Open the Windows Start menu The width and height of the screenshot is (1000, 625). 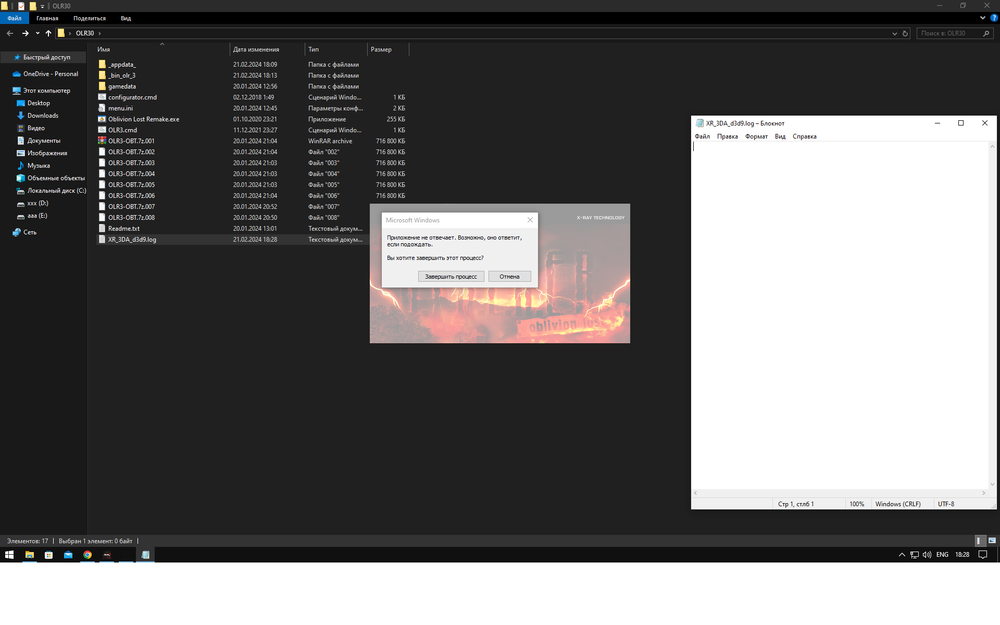(10, 554)
